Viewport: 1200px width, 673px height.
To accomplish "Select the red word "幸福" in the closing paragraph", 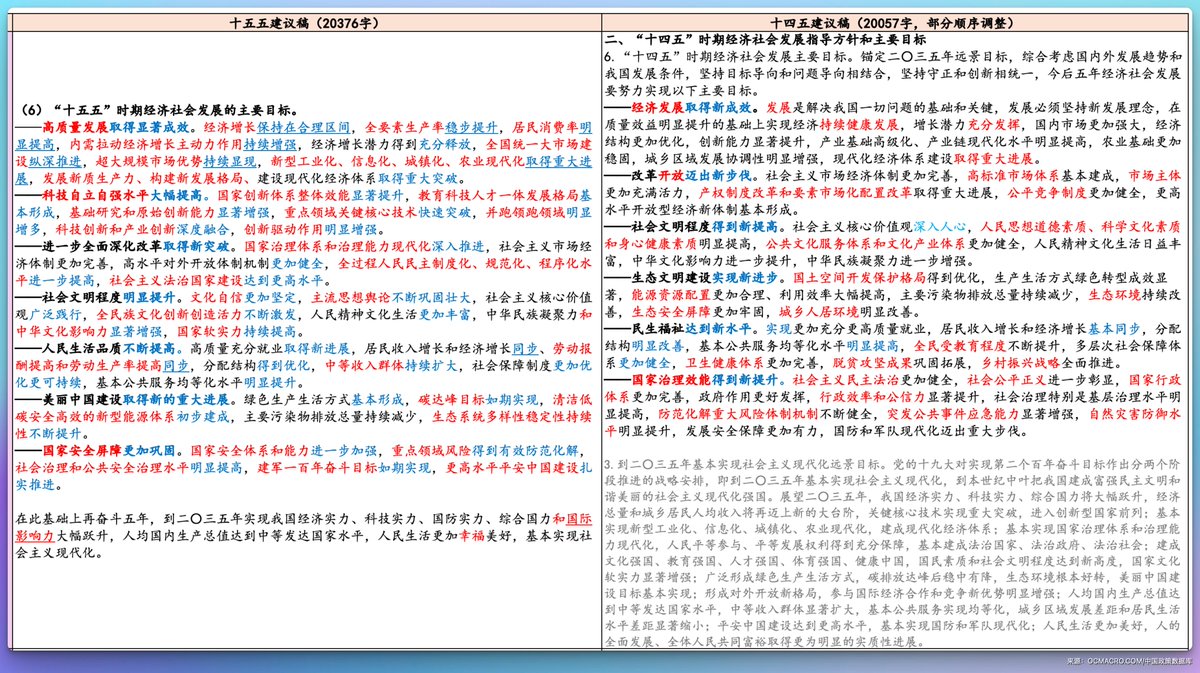I will pyautogui.click(x=472, y=534).
